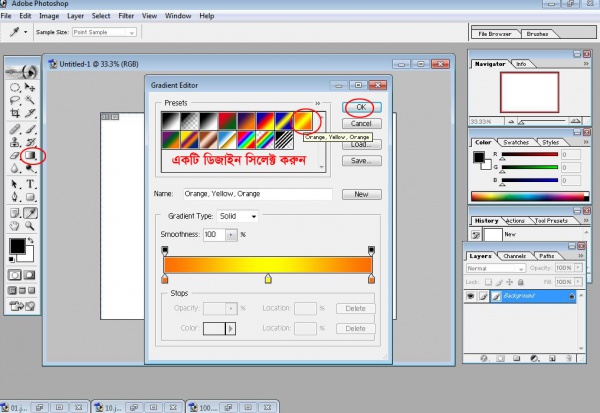Click OK in Gradient Editor

(362, 108)
